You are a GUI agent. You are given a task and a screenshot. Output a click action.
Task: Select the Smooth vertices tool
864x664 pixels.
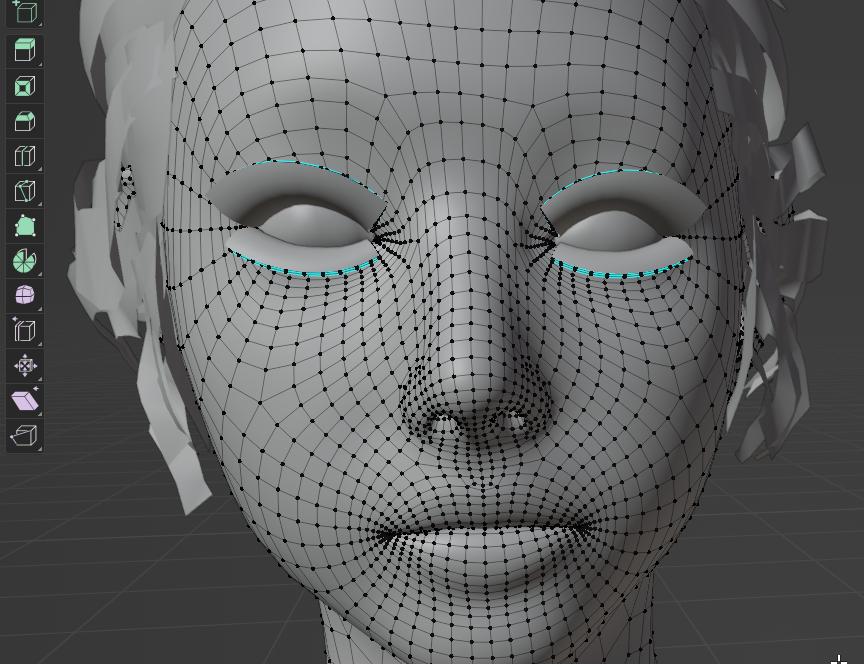pos(25,295)
